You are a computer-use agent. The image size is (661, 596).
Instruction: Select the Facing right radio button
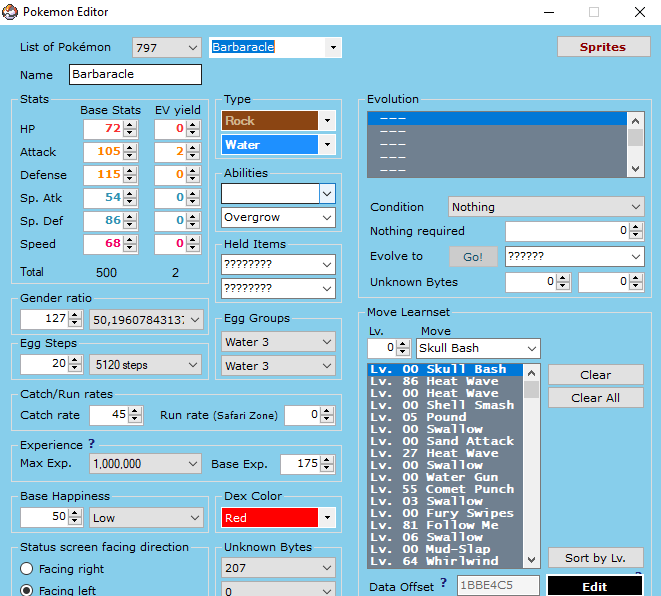[x=27, y=569]
